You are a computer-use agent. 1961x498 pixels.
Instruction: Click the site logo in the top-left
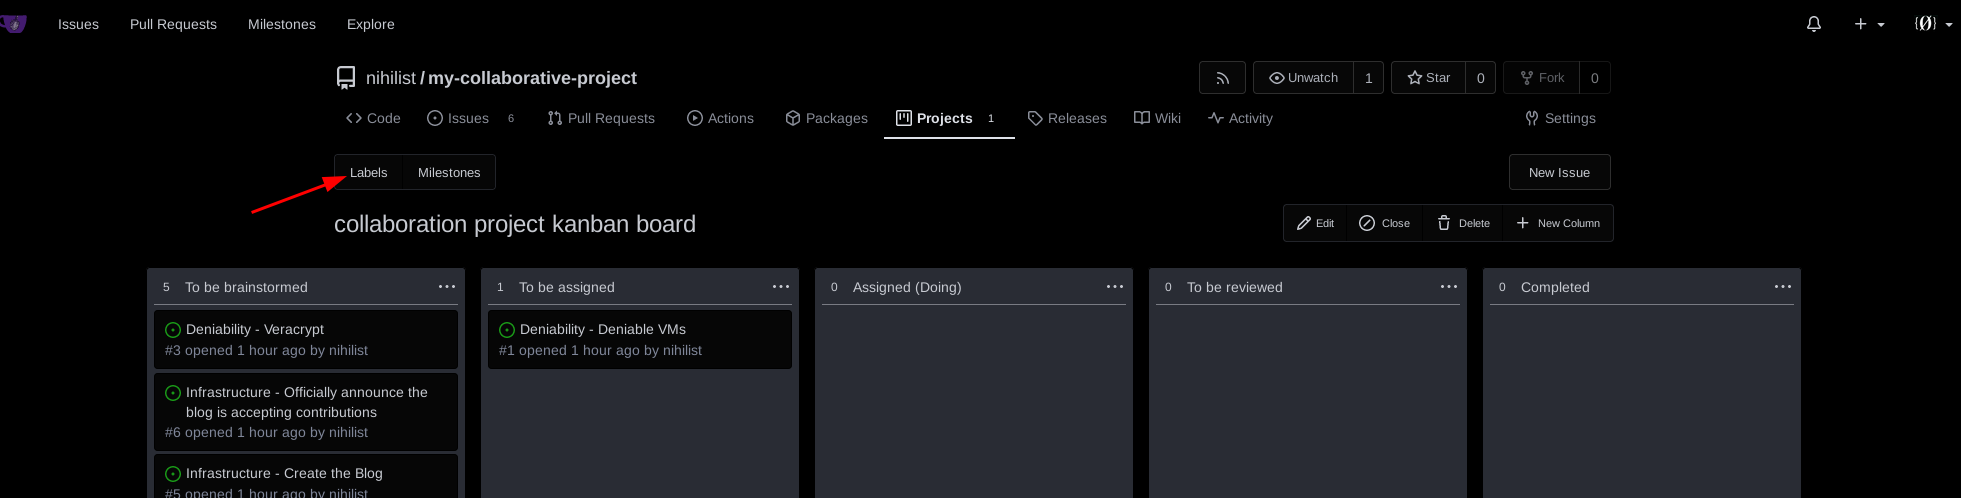point(14,24)
